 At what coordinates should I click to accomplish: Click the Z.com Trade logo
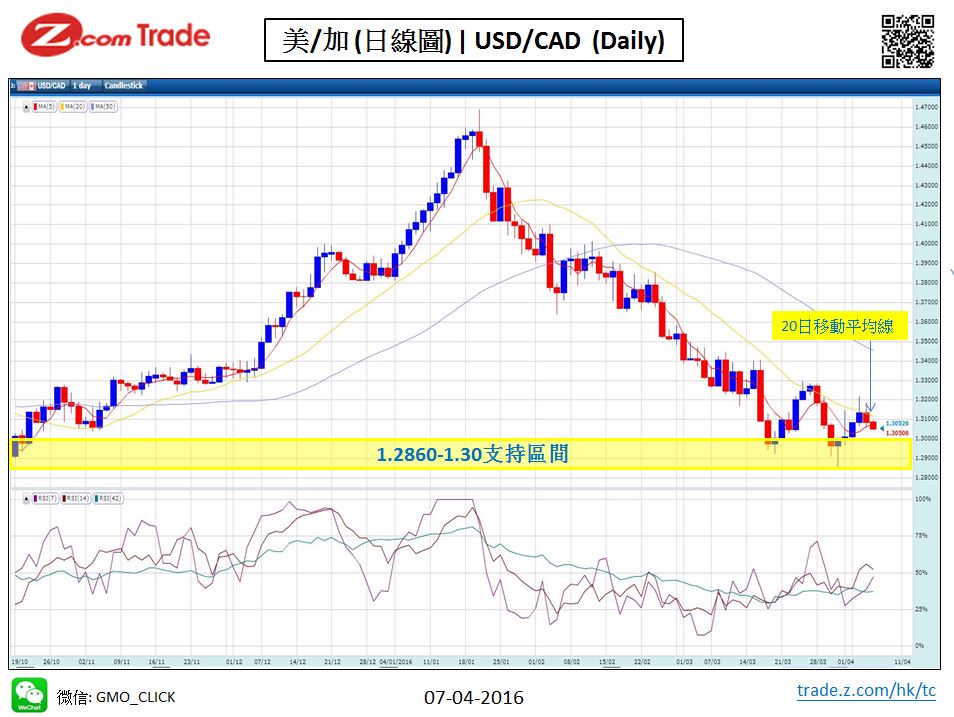click(x=116, y=35)
